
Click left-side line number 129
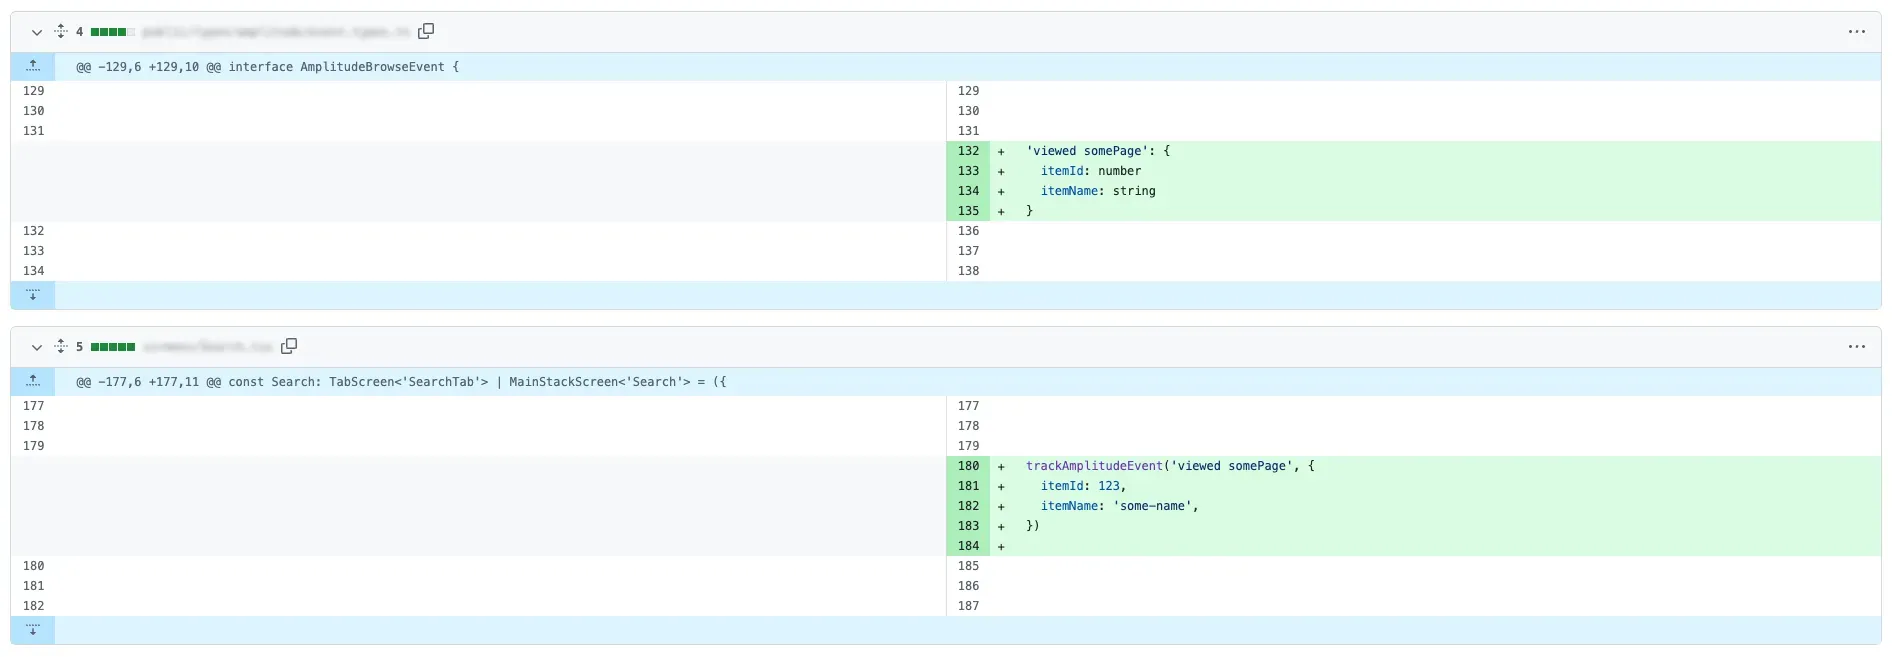[x=33, y=91]
